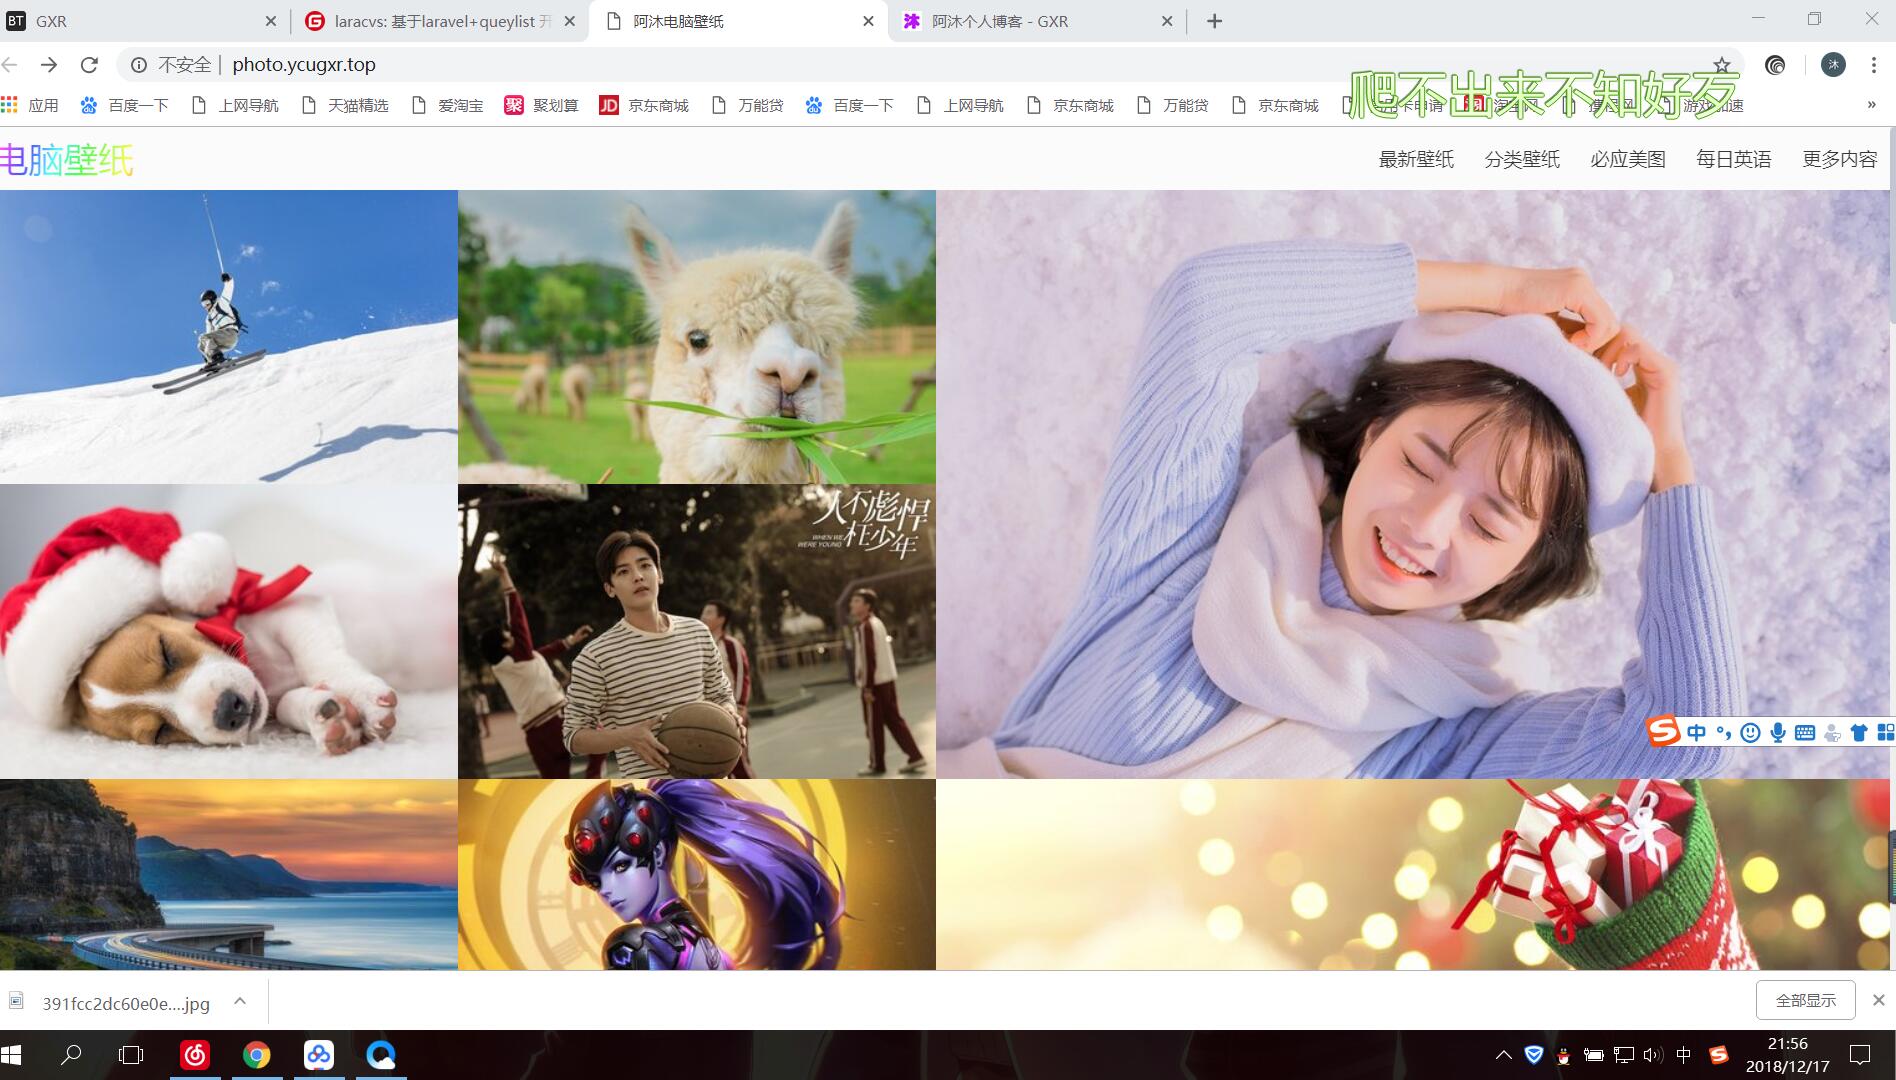Click the 全部显示 downloads button

click(1806, 1000)
